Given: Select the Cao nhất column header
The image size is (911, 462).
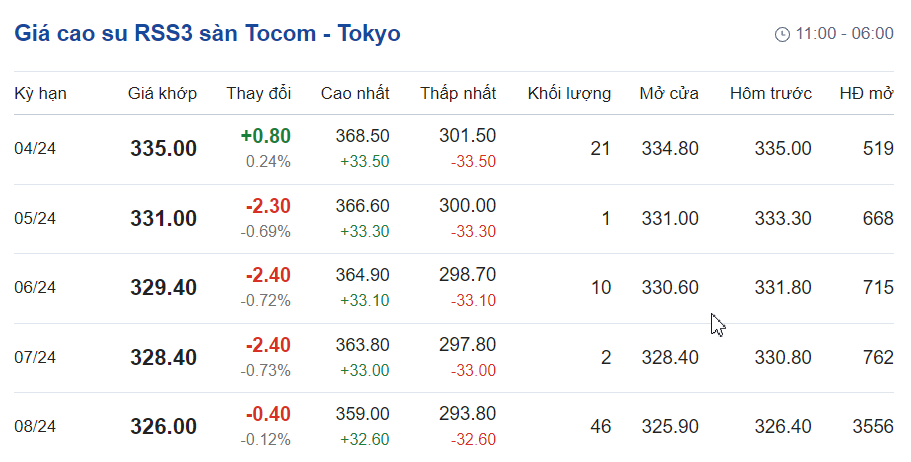Looking at the screenshot, I should (x=355, y=94).
